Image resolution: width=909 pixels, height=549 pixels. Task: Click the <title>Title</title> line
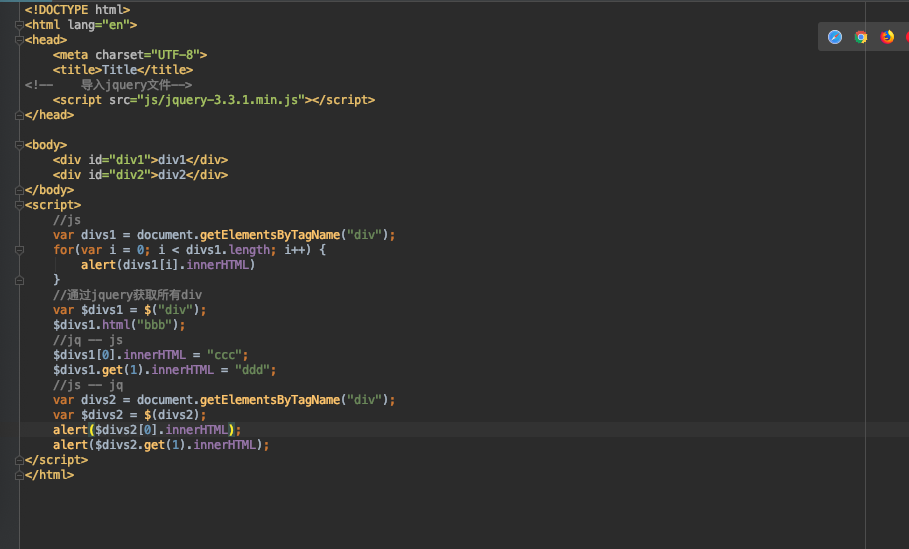123,70
